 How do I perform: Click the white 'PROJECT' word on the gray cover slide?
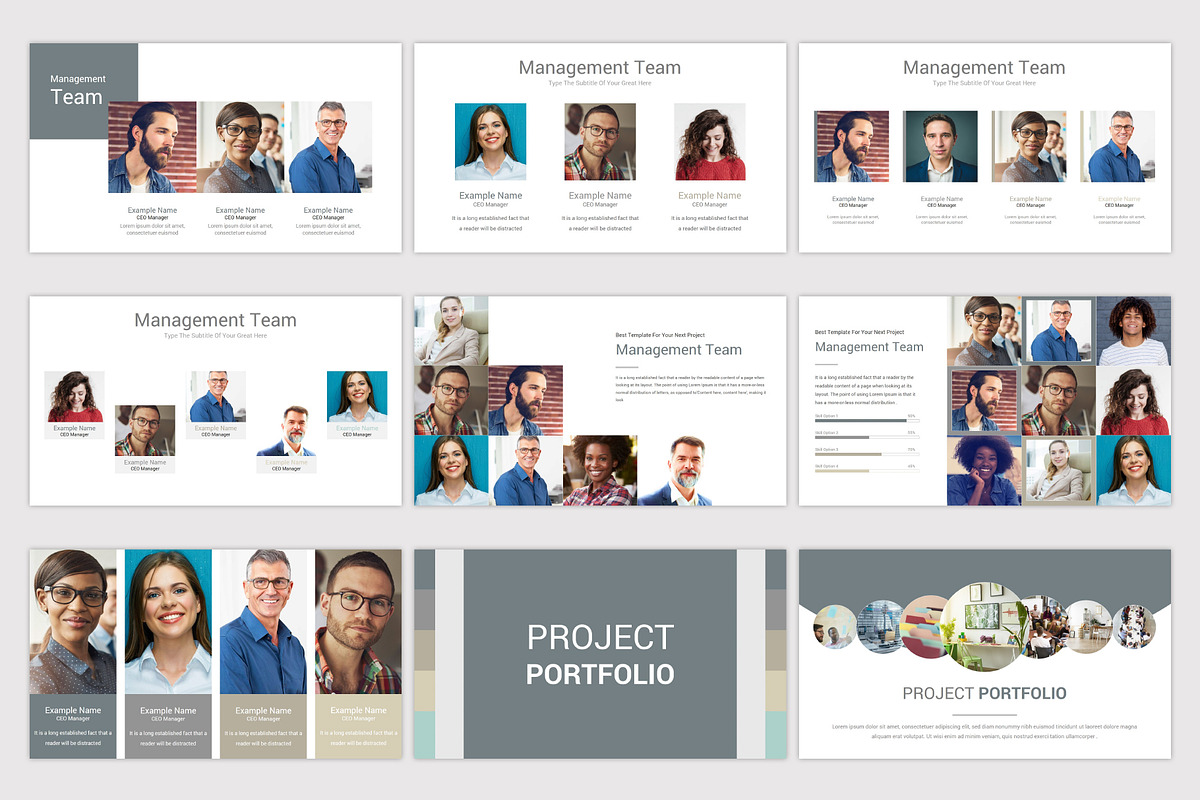pos(600,638)
